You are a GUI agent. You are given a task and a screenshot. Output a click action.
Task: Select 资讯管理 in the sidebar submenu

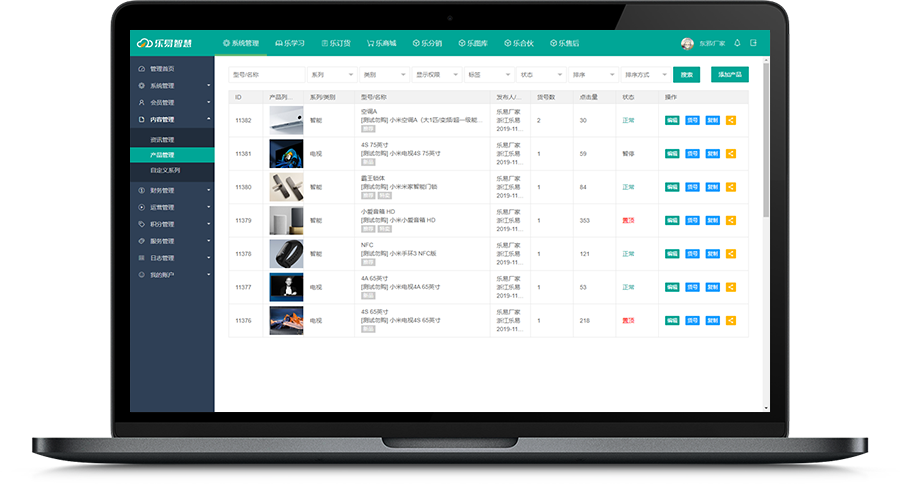(x=162, y=139)
